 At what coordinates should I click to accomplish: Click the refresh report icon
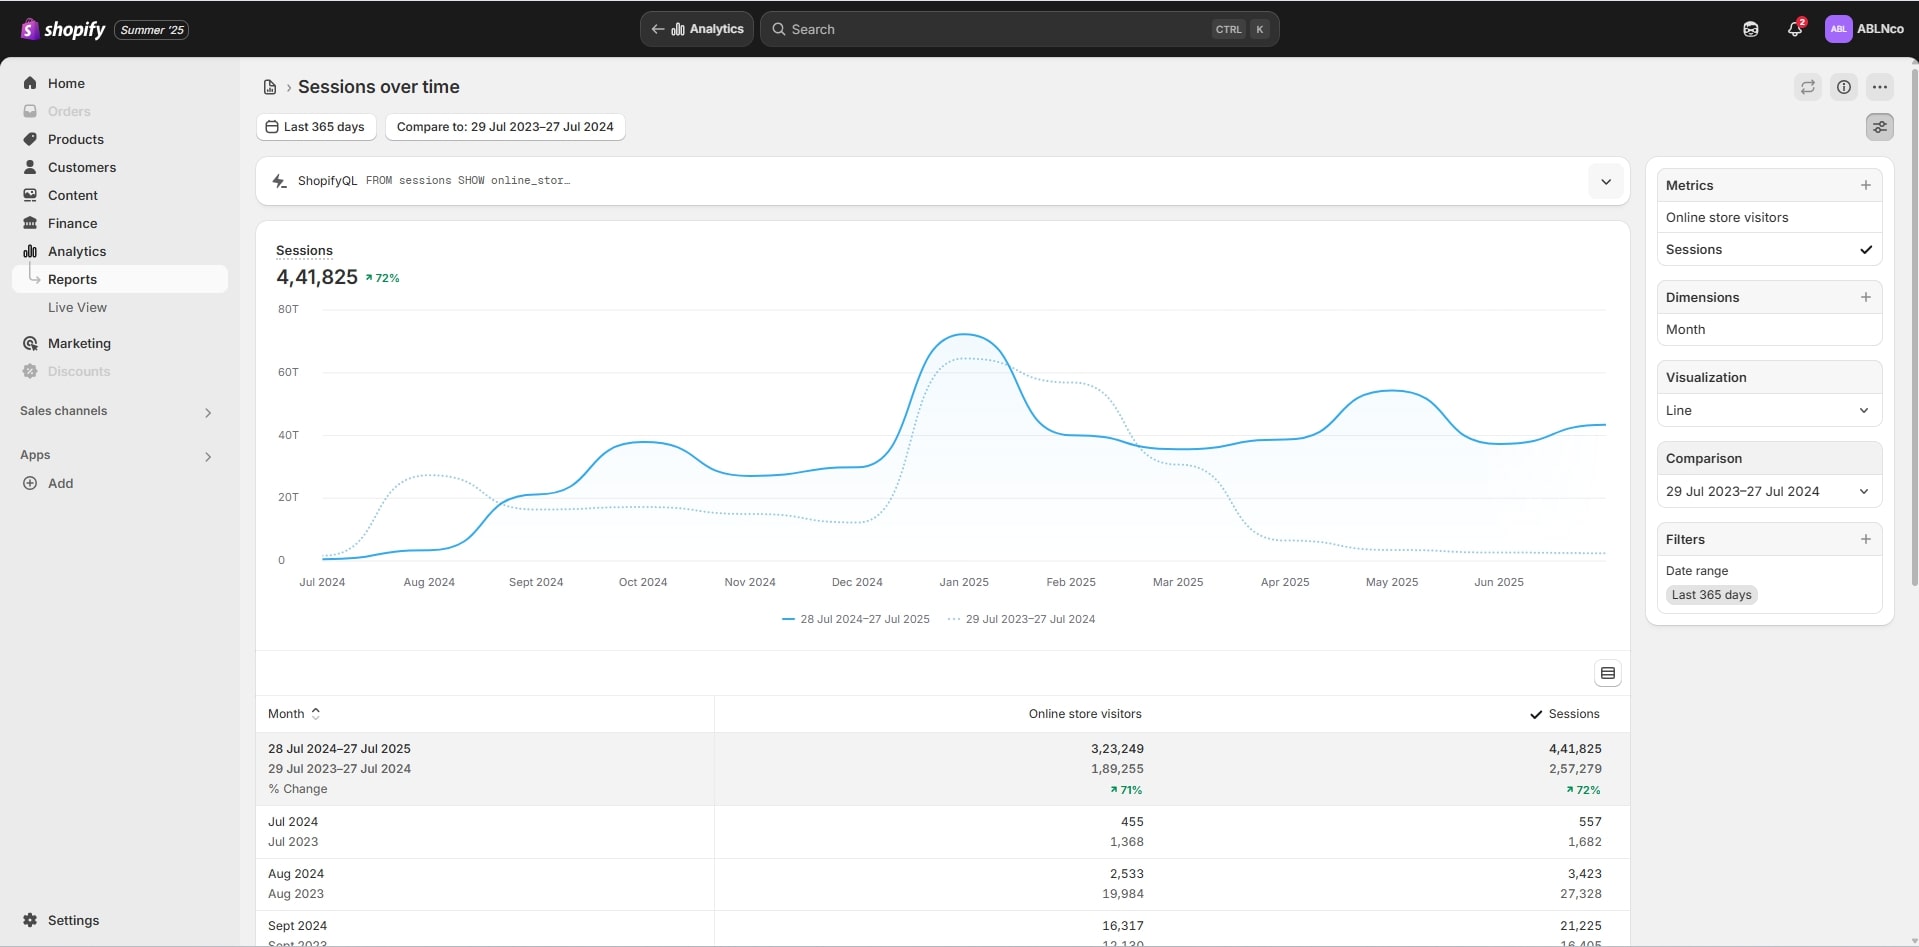(1807, 87)
